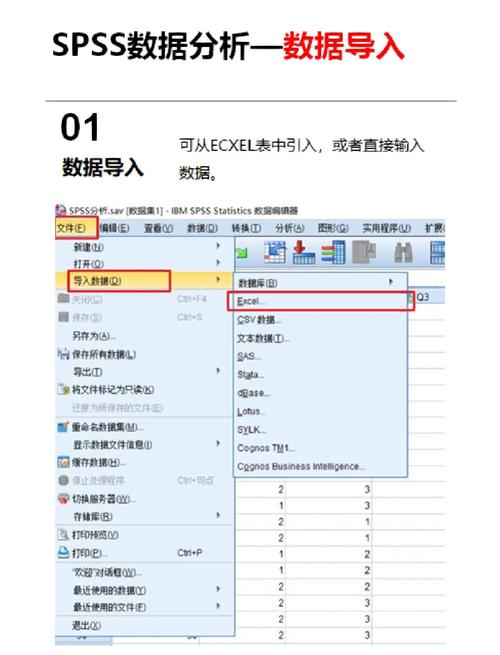Choose Excel... from the import submenu

point(320,301)
